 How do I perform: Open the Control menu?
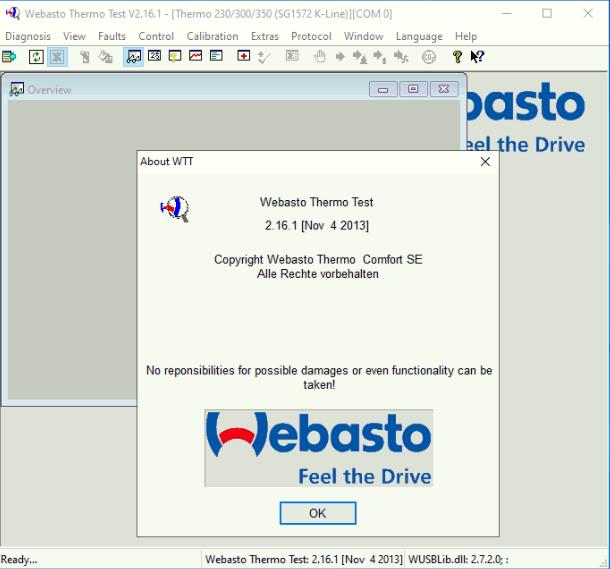pyautogui.click(x=156, y=36)
